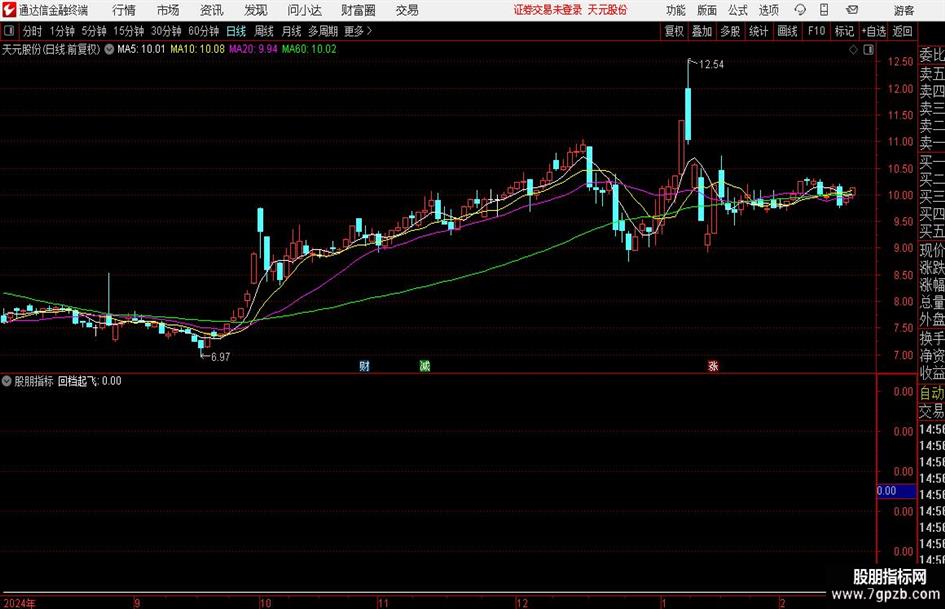
Task: Click the 标记 mark toolbar button
Action: [x=844, y=31]
